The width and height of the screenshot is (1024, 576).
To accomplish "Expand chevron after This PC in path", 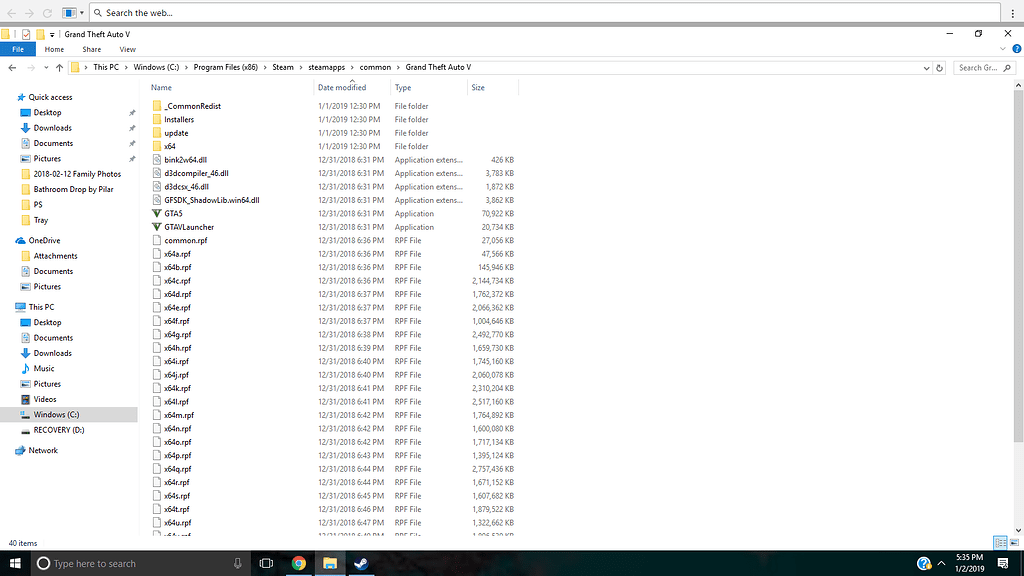I will 126,67.
